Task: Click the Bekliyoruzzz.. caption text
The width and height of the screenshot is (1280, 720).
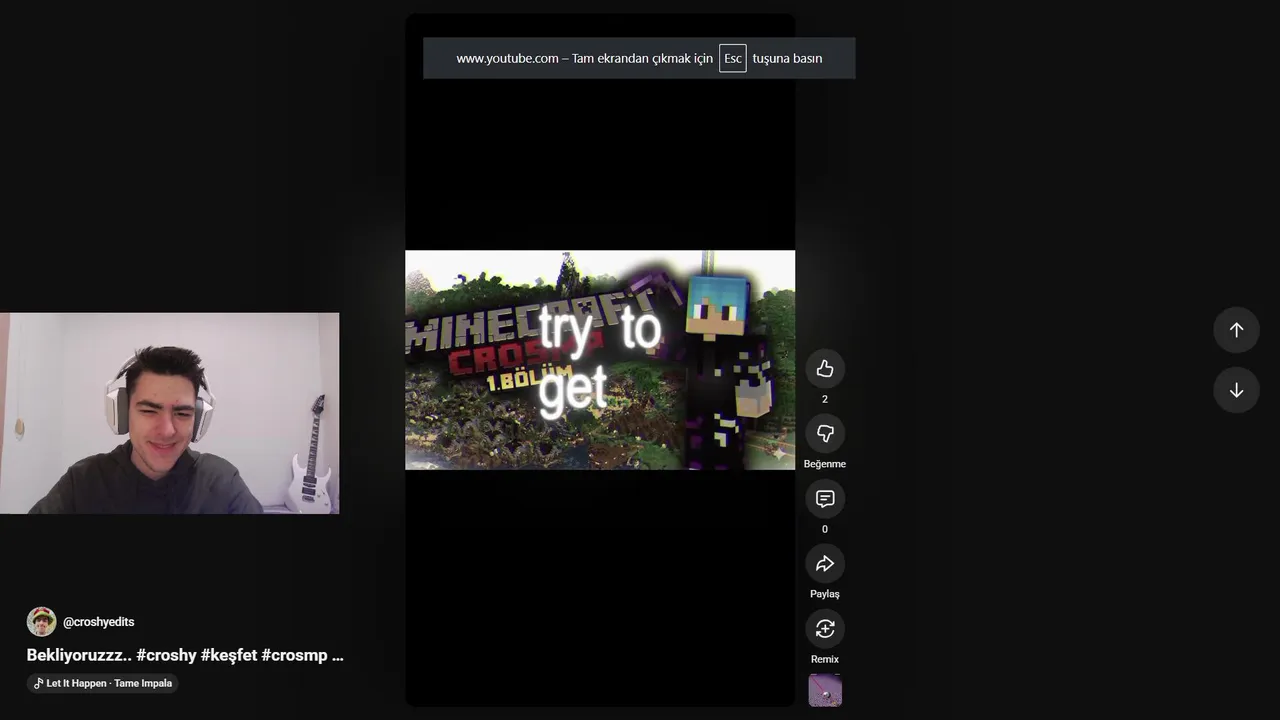Action: point(79,655)
